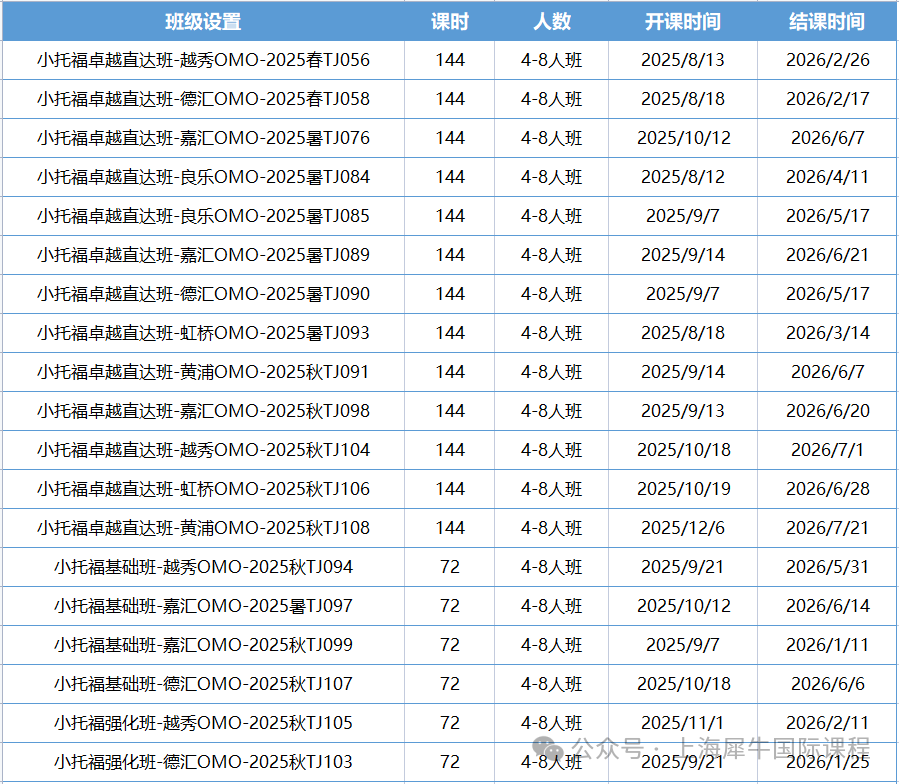Viewport: 899px width, 784px height.
Task: Select class cell 越秀OMO-2025秋TJ104
Action: click(x=203, y=450)
